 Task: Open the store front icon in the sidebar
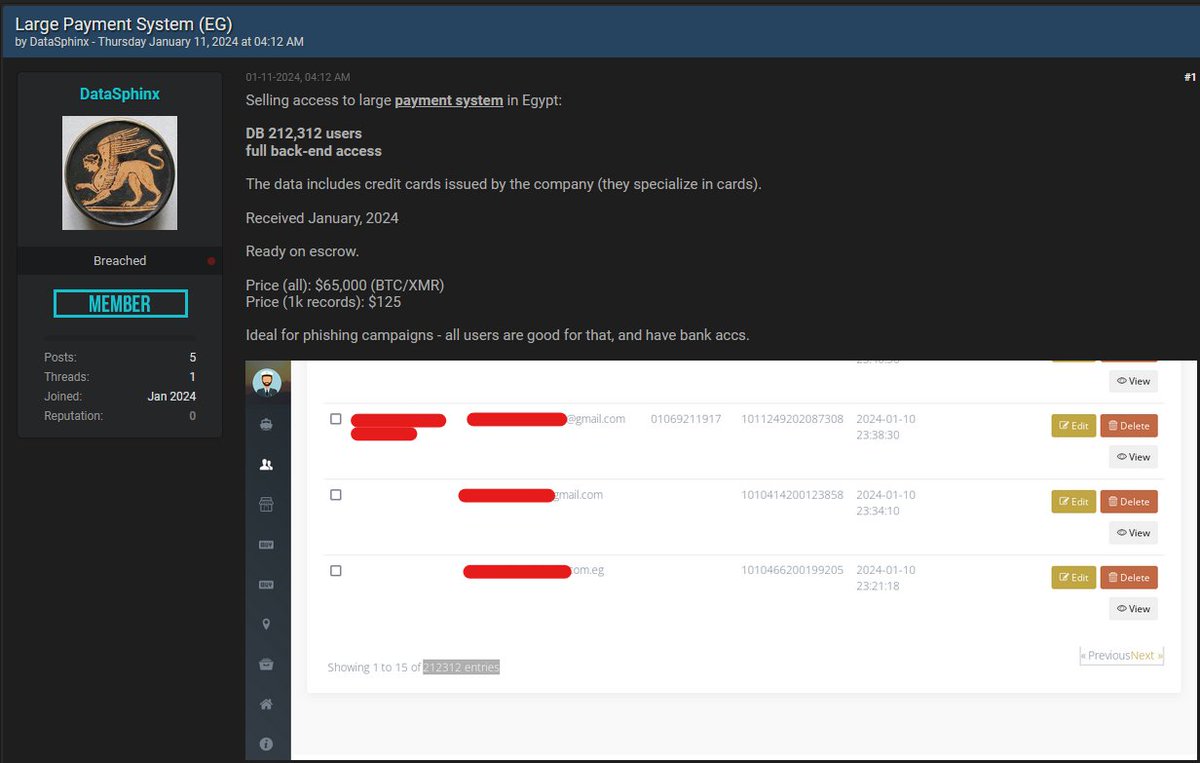pos(266,505)
